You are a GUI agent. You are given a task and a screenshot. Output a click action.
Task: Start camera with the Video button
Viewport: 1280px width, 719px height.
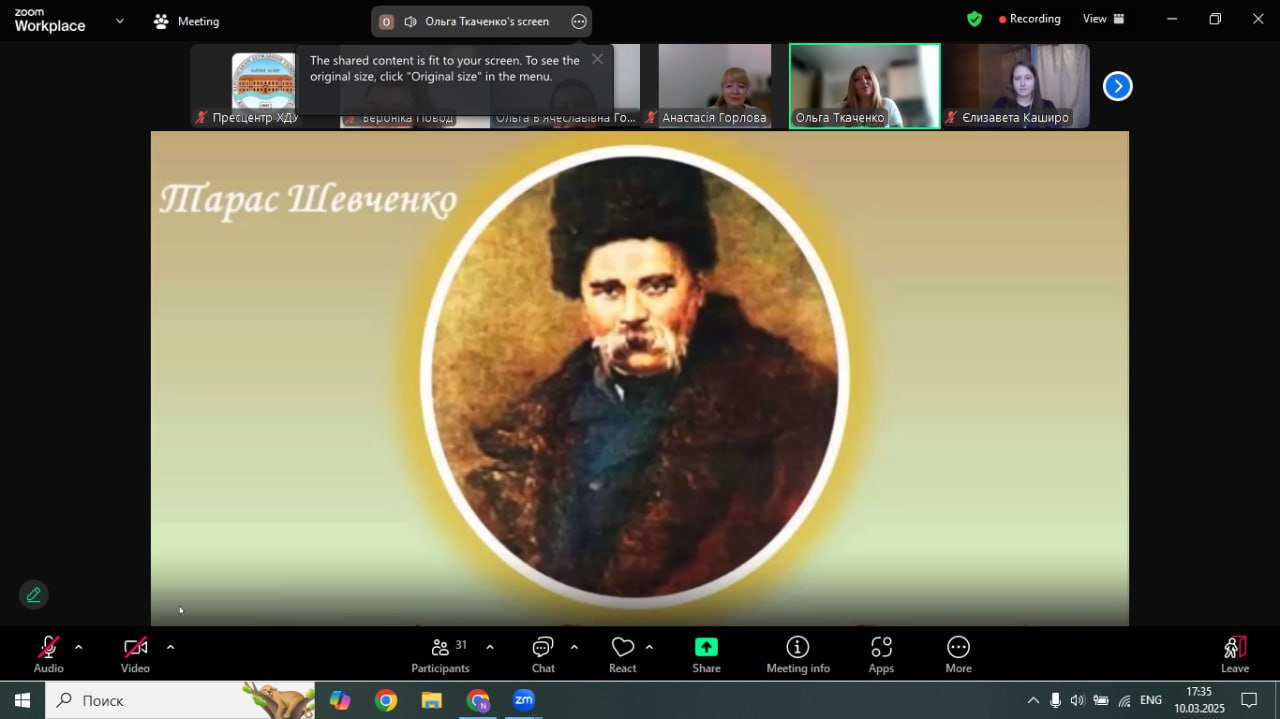[x=135, y=655]
